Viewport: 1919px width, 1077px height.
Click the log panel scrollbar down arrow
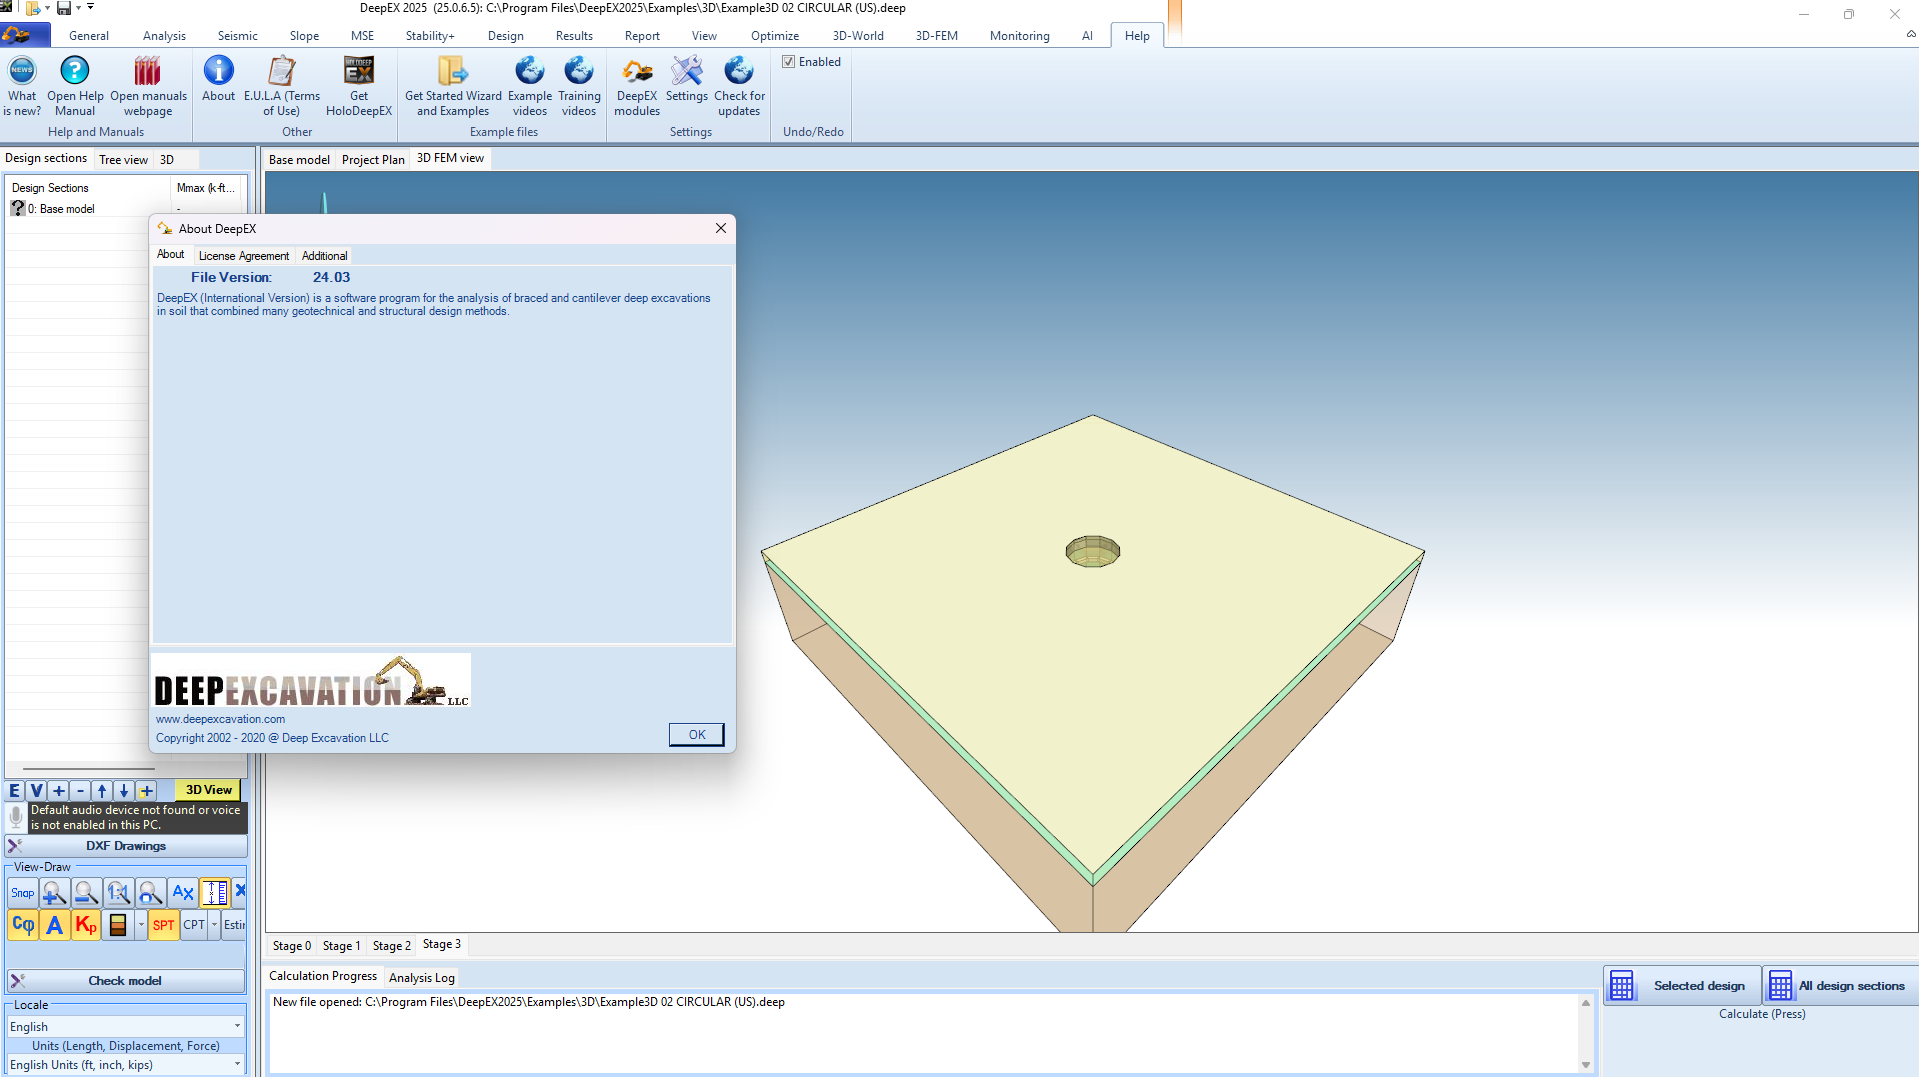pyautogui.click(x=1585, y=1065)
